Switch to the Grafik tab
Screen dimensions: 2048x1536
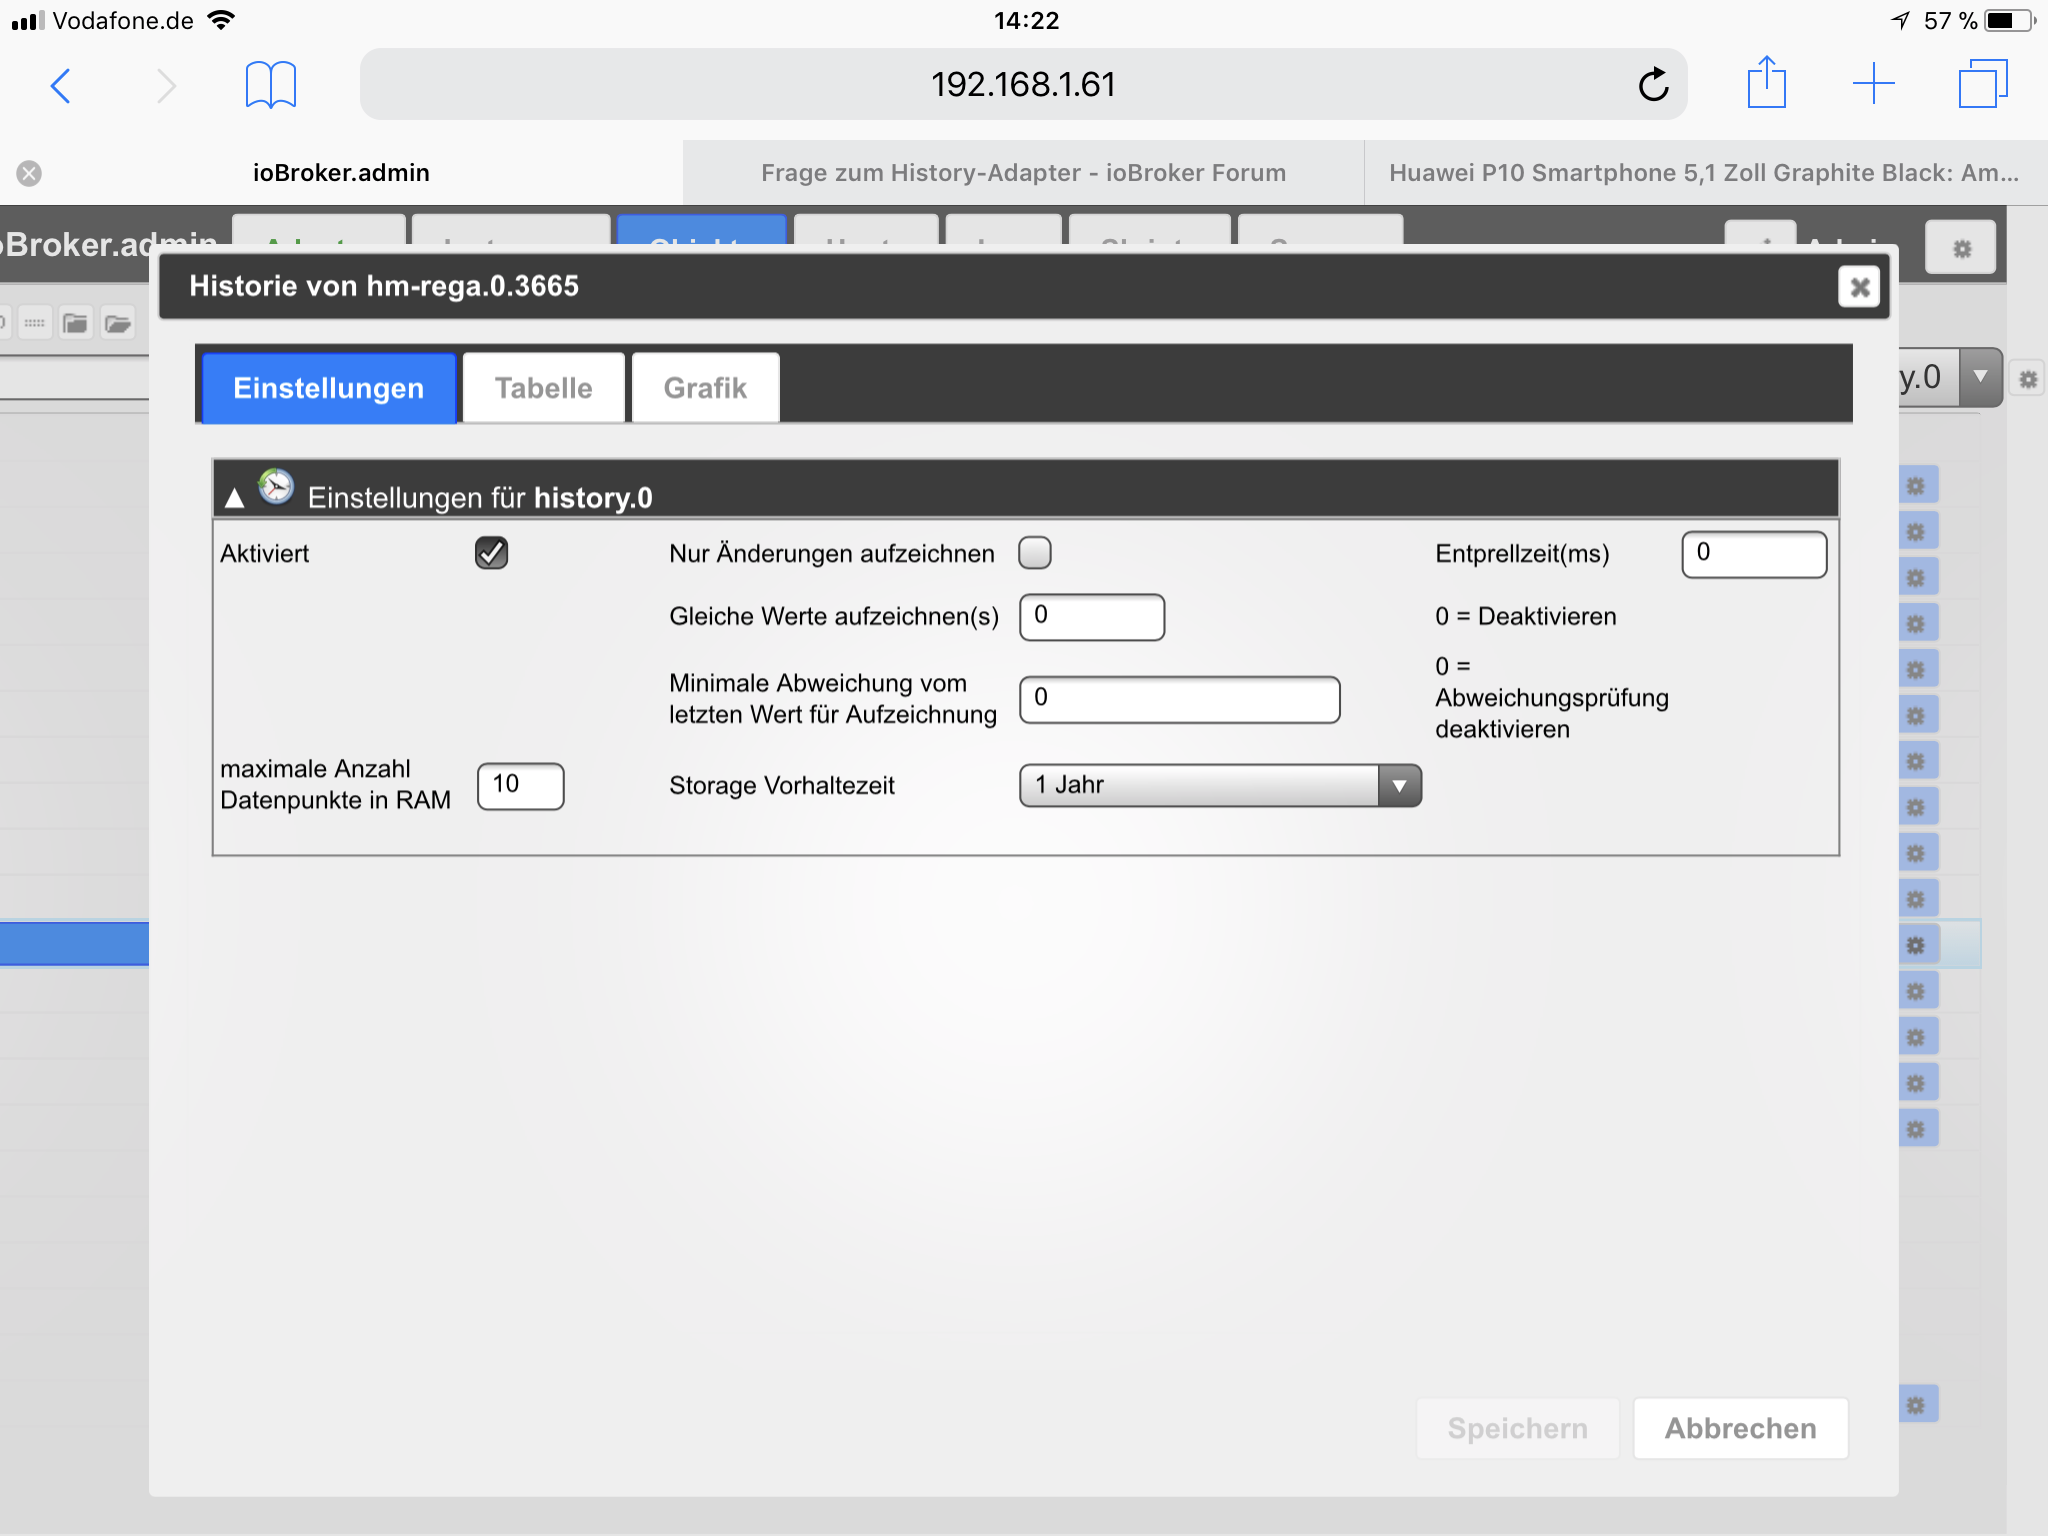pyautogui.click(x=705, y=388)
